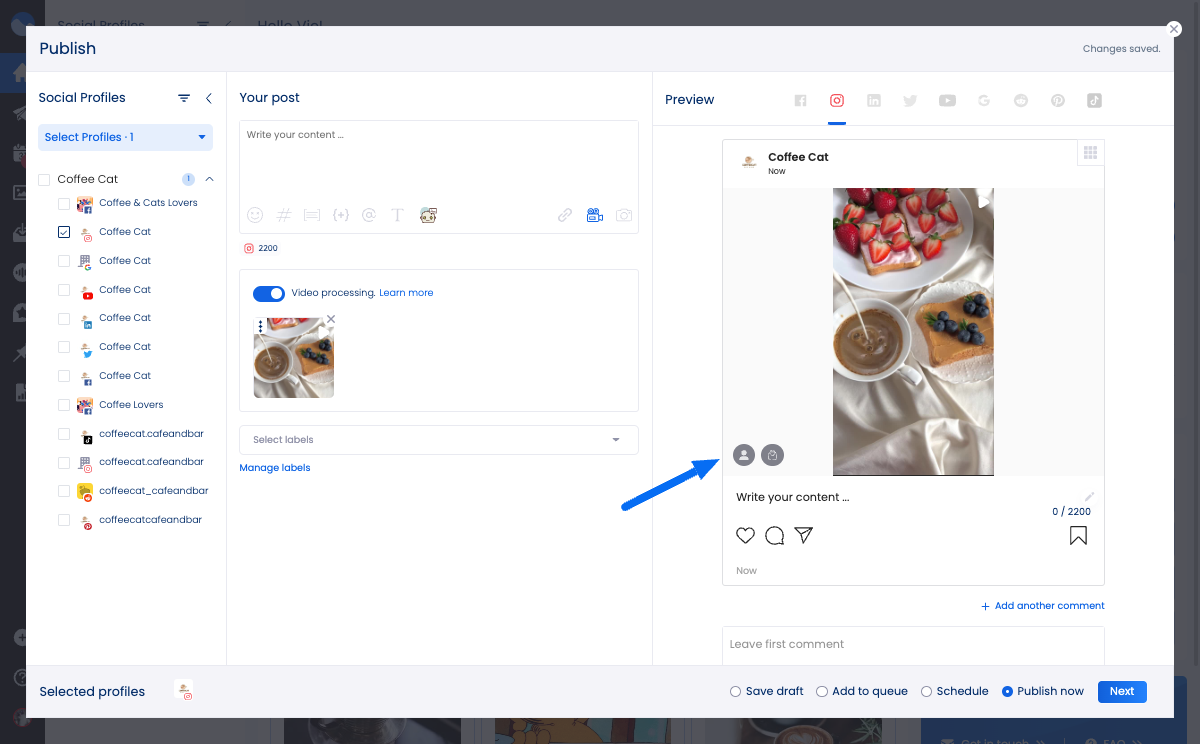Click the selected profile avatar at bottom
1200x744 pixels.
[183, 690]
